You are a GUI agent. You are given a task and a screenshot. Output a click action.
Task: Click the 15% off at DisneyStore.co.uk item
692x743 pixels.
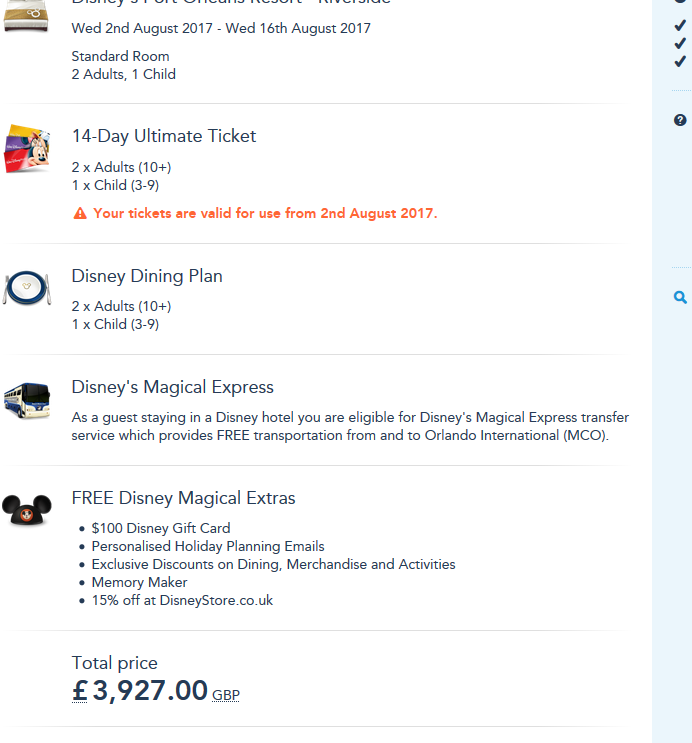[x=182, y=600]
